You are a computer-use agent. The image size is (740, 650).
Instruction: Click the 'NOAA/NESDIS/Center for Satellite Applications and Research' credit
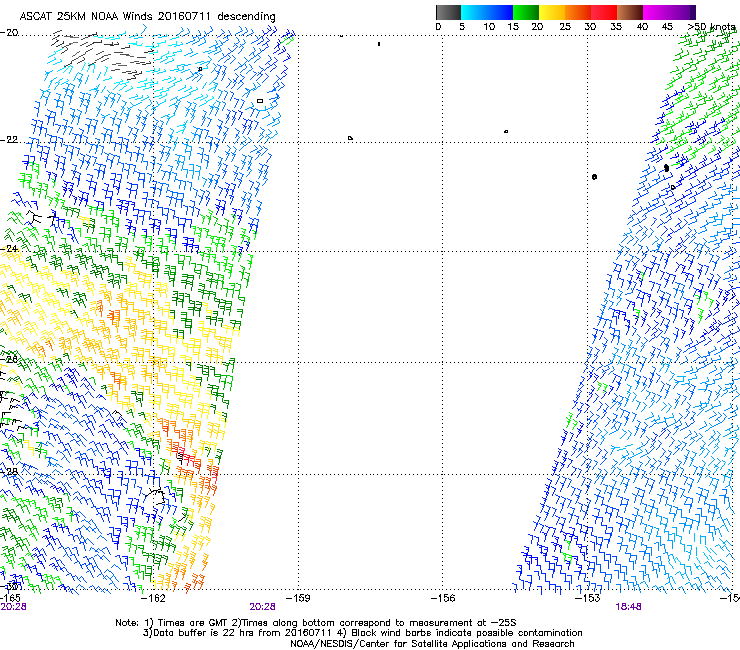coord(432,644)
